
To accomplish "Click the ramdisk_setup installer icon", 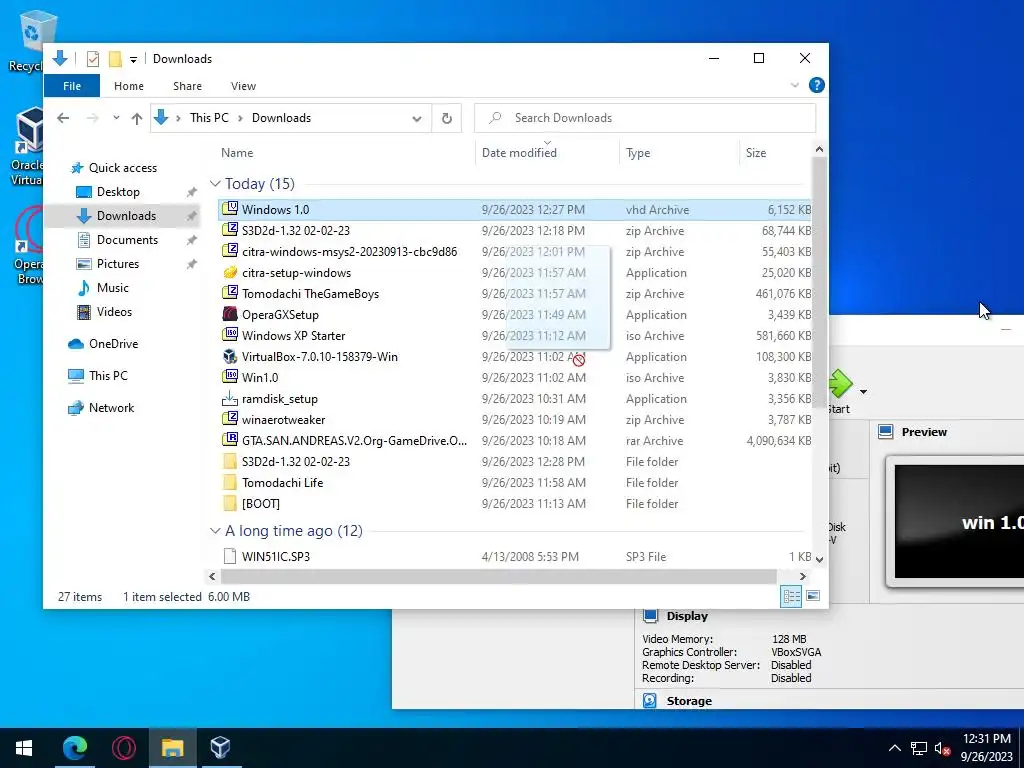I will pos(230,398).
